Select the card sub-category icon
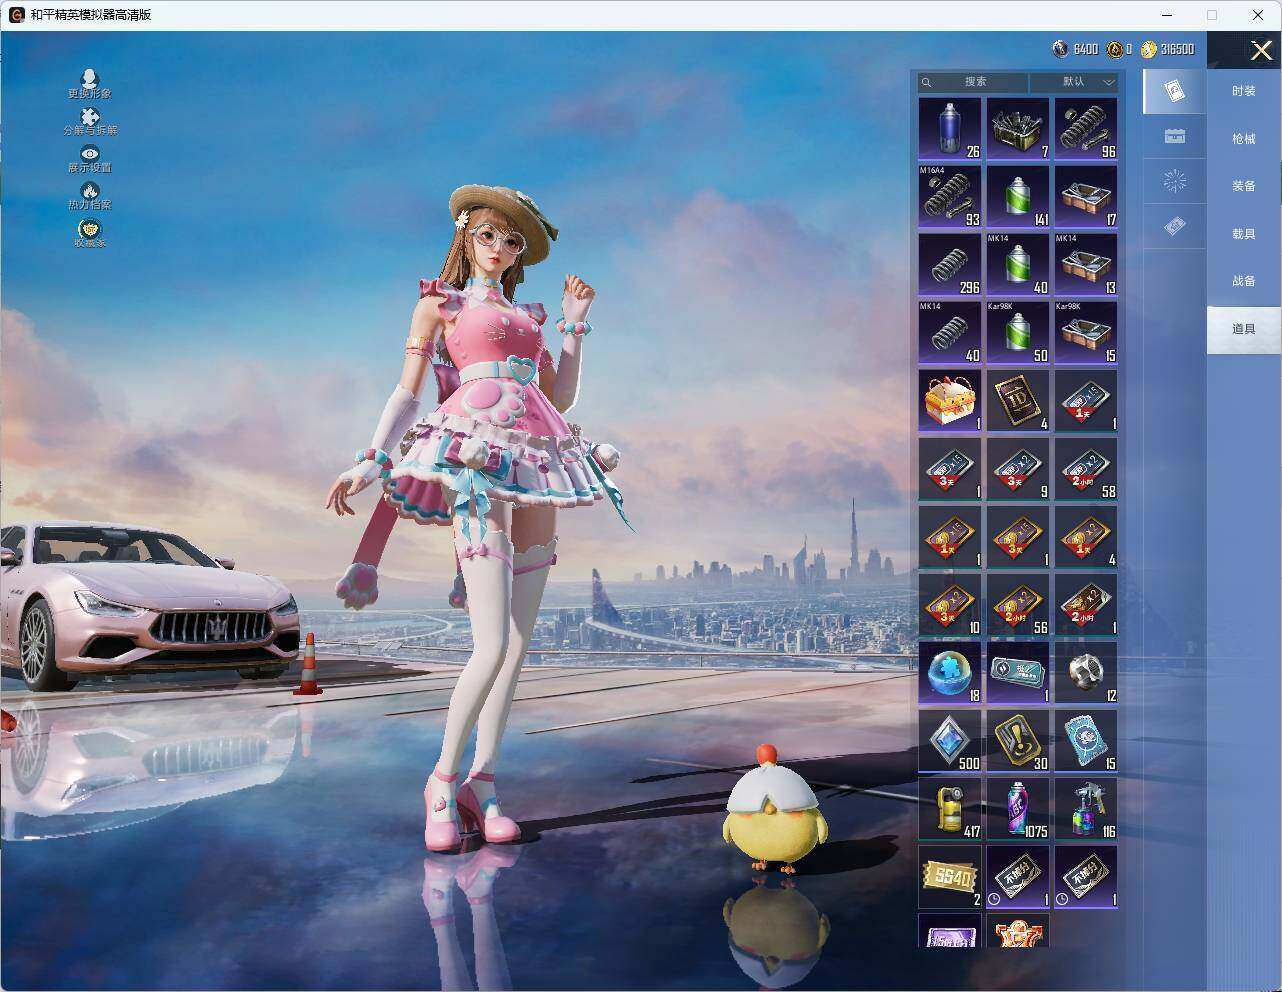The image size is (1282, 992). pos(1174,92)
